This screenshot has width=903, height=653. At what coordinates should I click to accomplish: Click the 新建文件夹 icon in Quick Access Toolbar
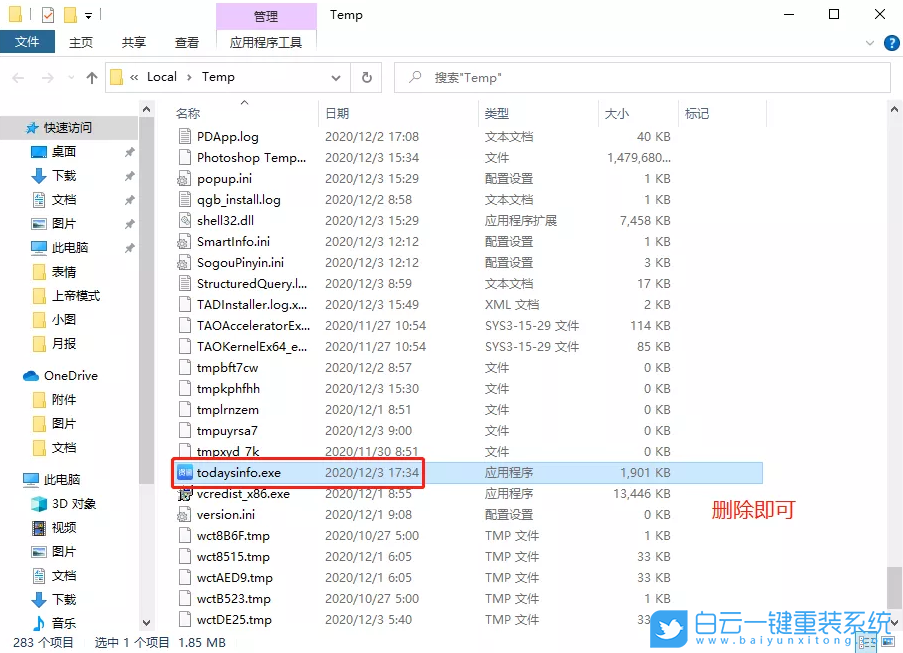point(70,14)
